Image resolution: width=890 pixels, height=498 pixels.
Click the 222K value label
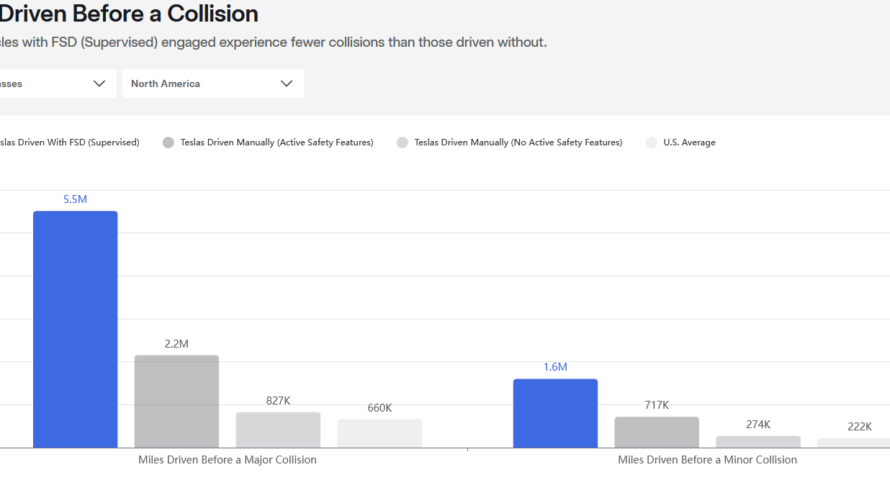pos(859,426)
